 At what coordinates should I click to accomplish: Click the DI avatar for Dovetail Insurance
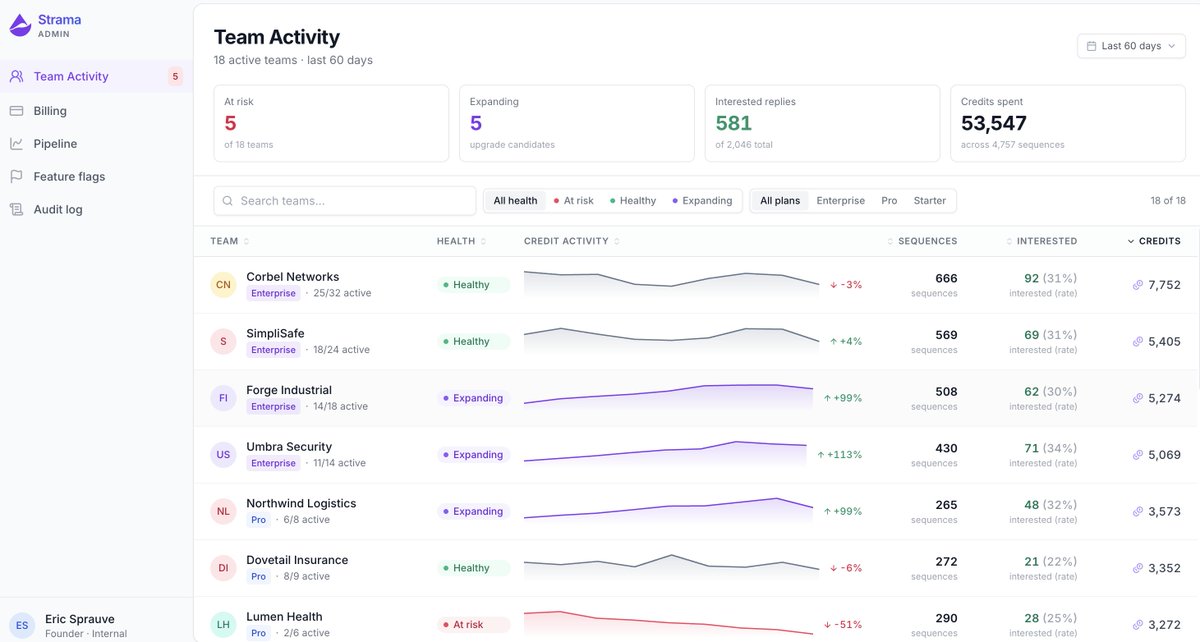[x=223, y=568]
